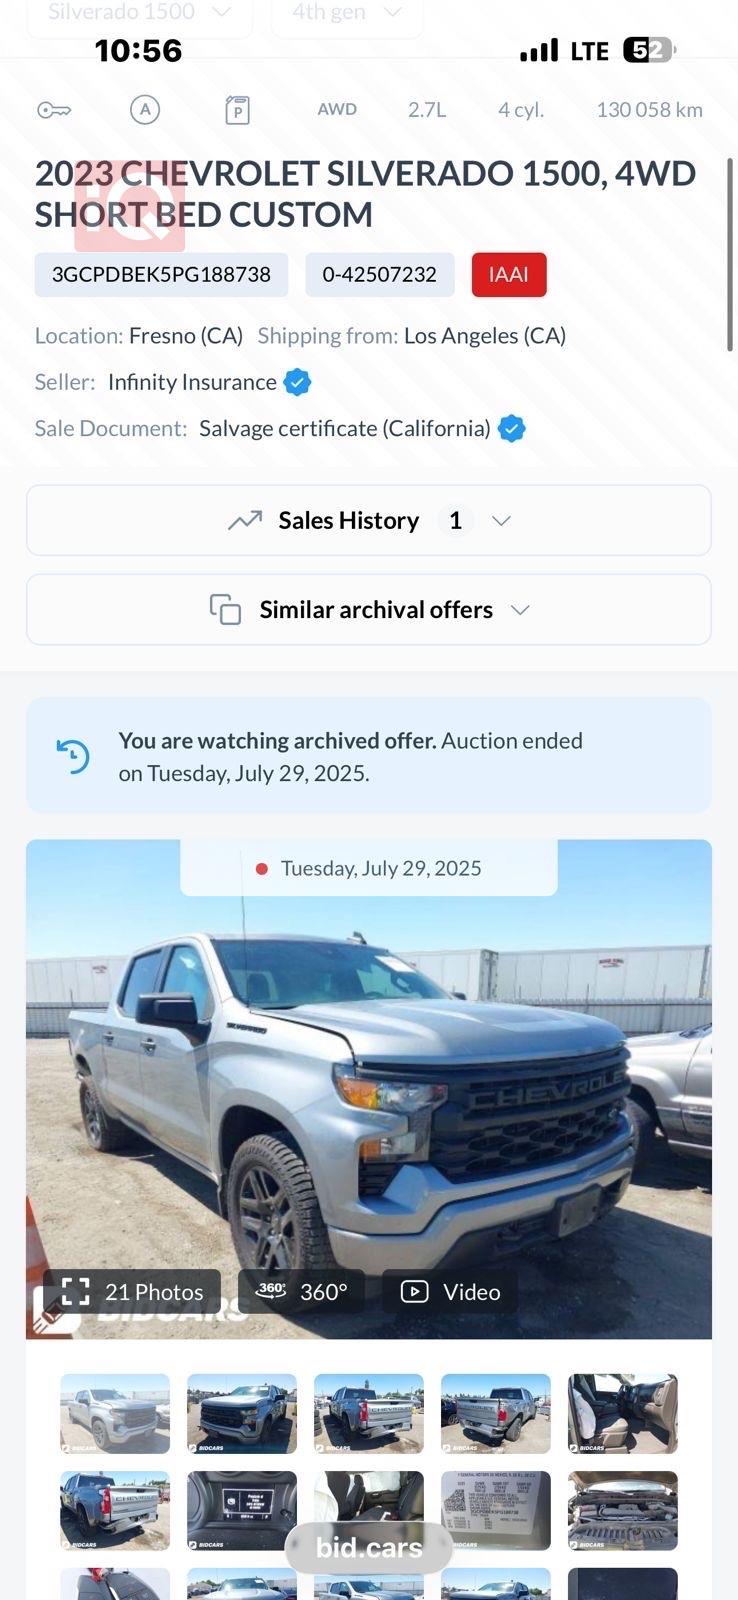Click the key icon in specs row

pos(54,110)
